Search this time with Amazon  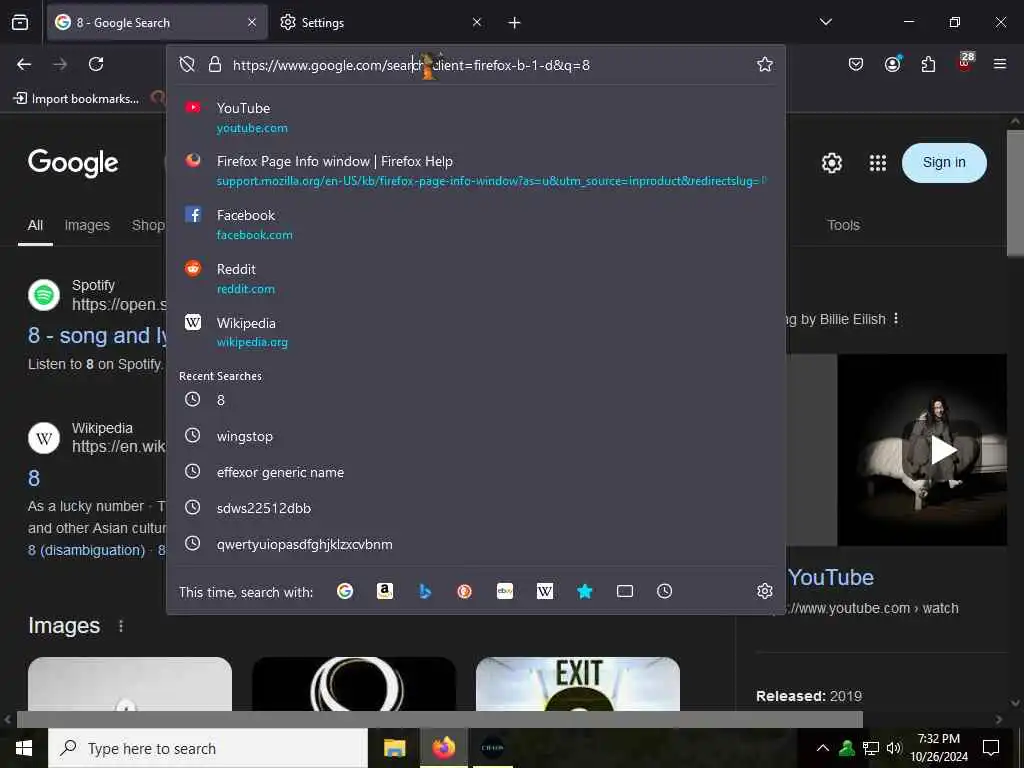point(385,592)
